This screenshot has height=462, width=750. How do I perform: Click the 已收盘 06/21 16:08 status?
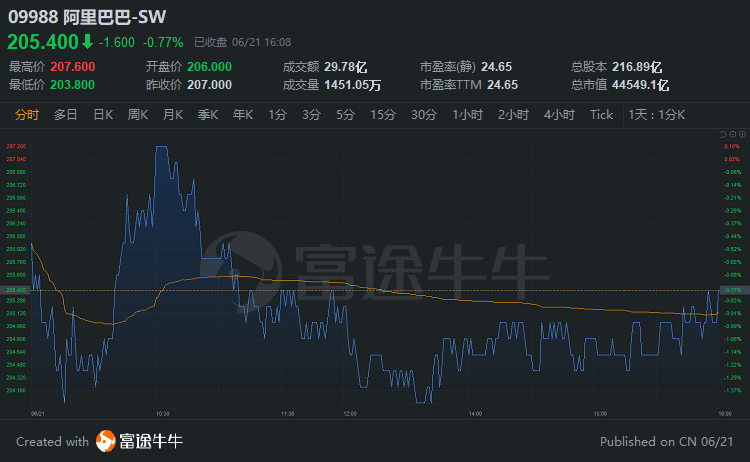[x=243, y=43]
